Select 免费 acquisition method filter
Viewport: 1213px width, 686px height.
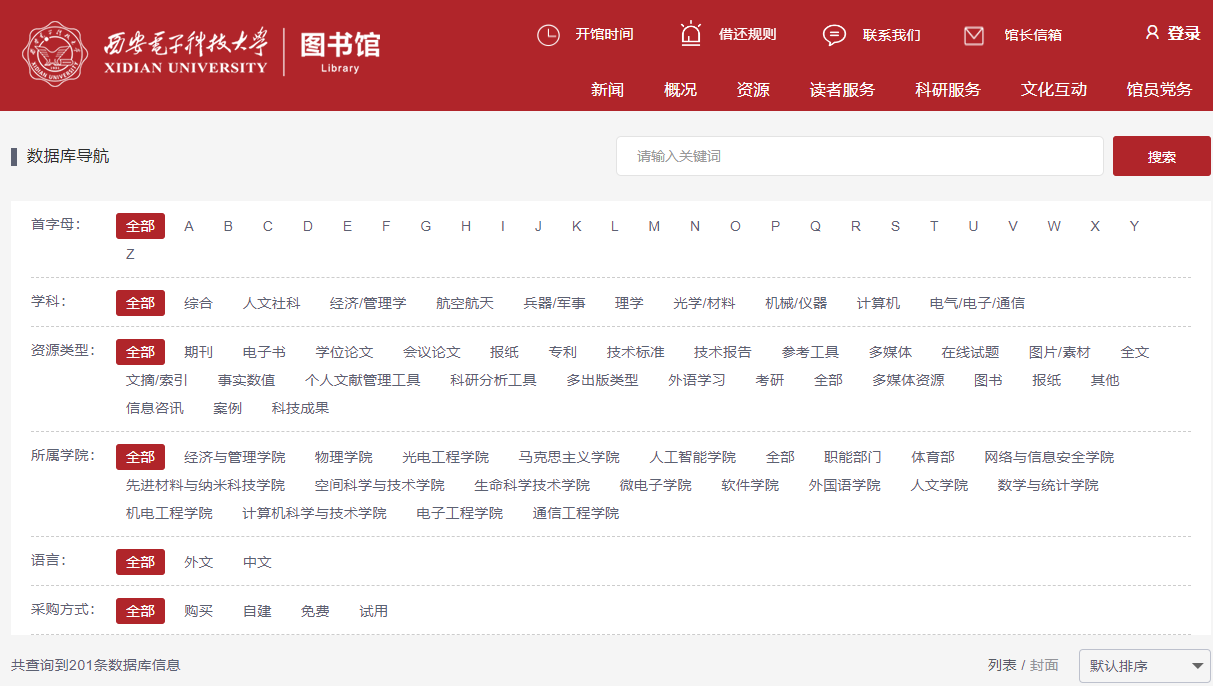pyautogui.click(x=315, y=611)
